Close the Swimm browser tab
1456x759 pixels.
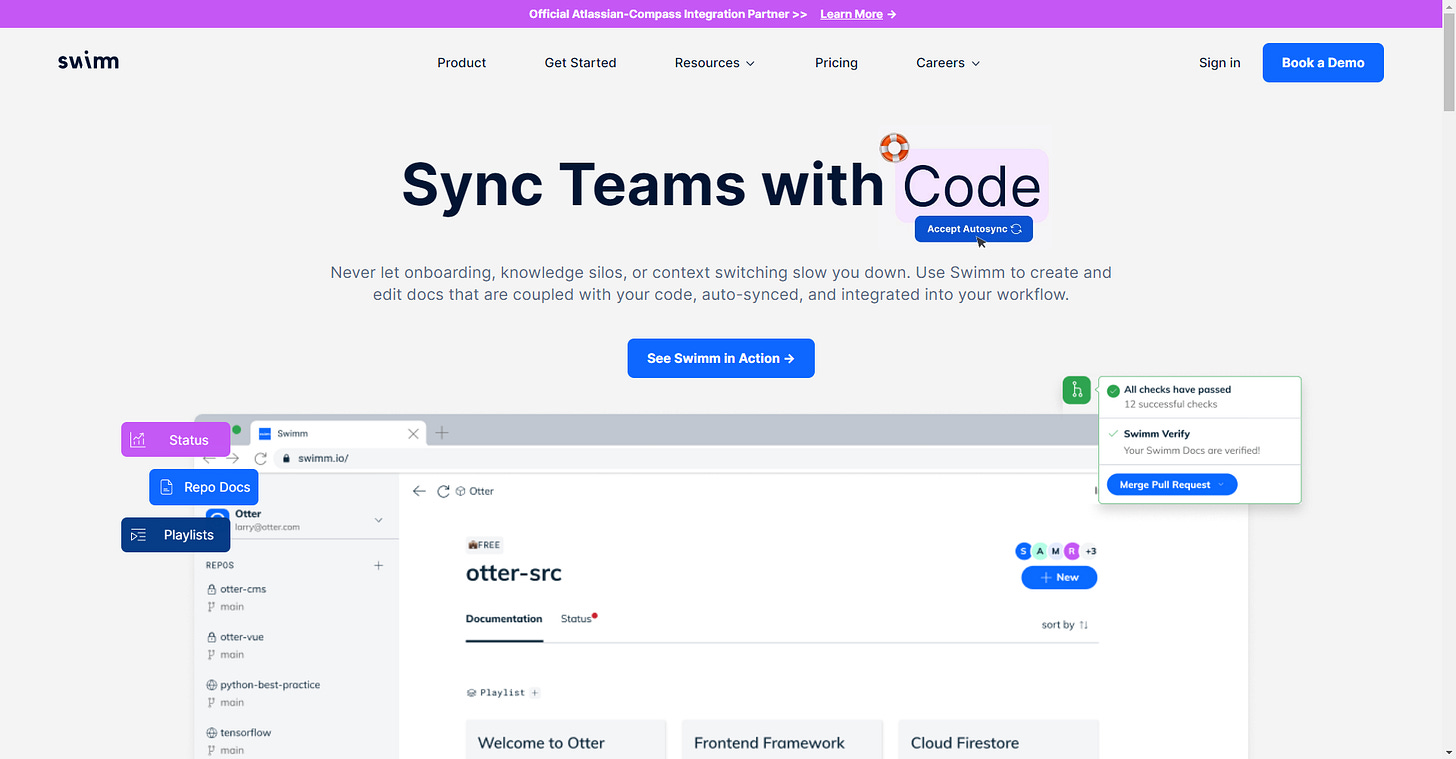tap(413, 434)
